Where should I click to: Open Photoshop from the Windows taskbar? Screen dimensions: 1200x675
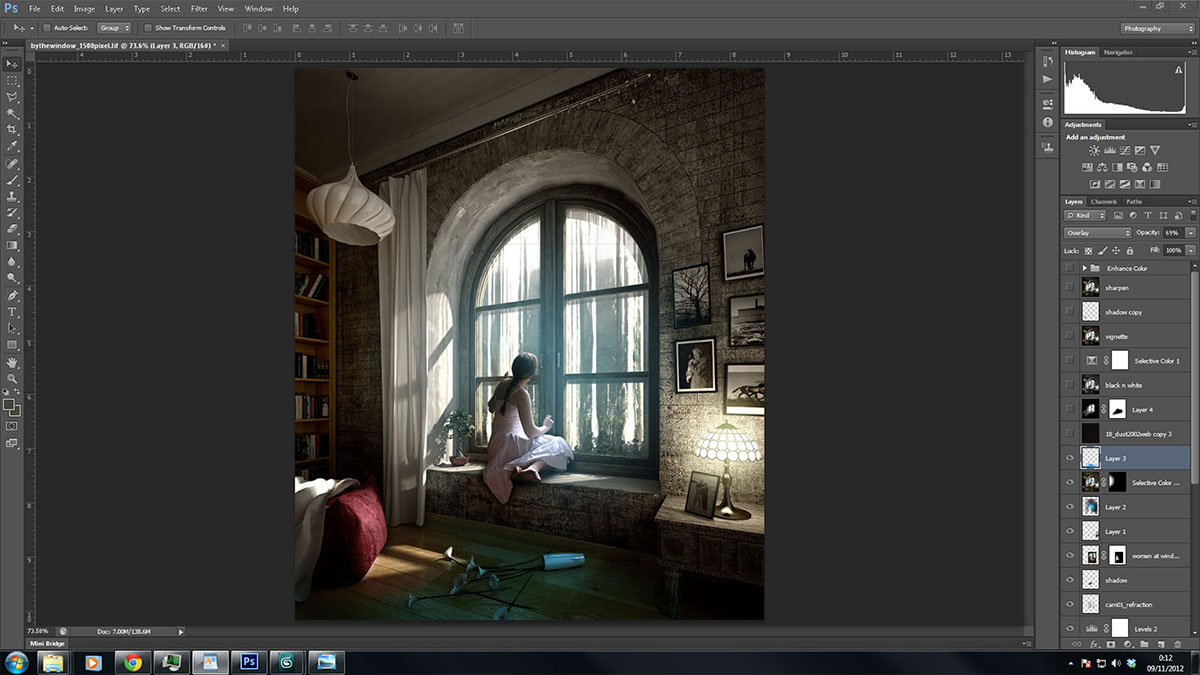tap(248, 661)
